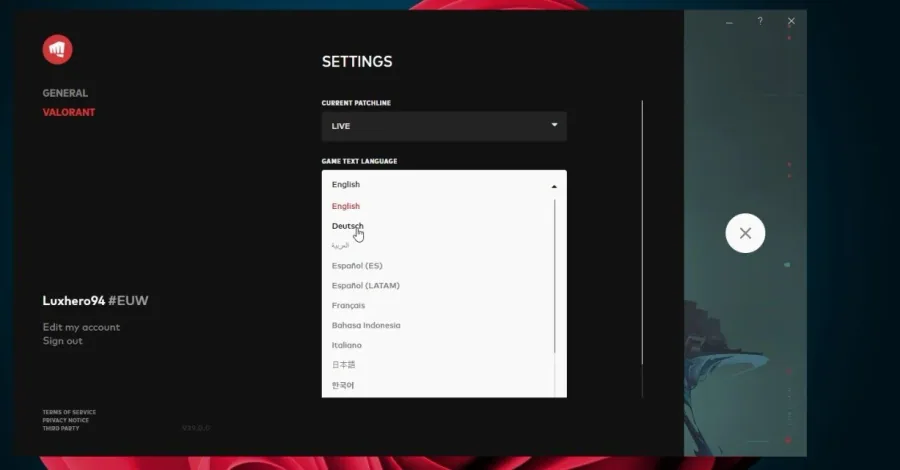
Task: Pick Español (LATAM) in language list
Action: tap(366, 285)
